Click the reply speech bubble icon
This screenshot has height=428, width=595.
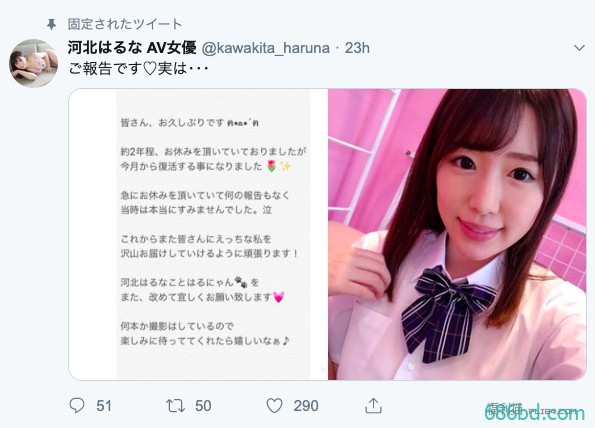(x=77, y=405)
